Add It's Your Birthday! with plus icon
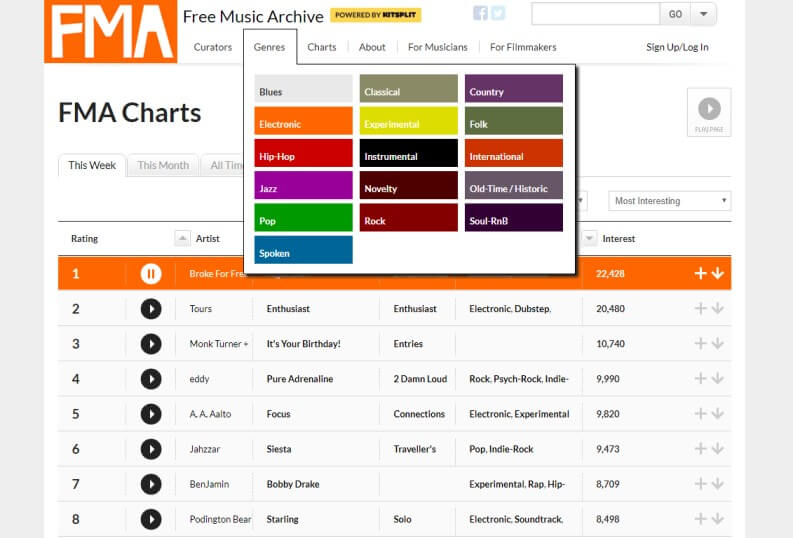Image resolution: width=793 pixels, height=538 pixels. 700,344
